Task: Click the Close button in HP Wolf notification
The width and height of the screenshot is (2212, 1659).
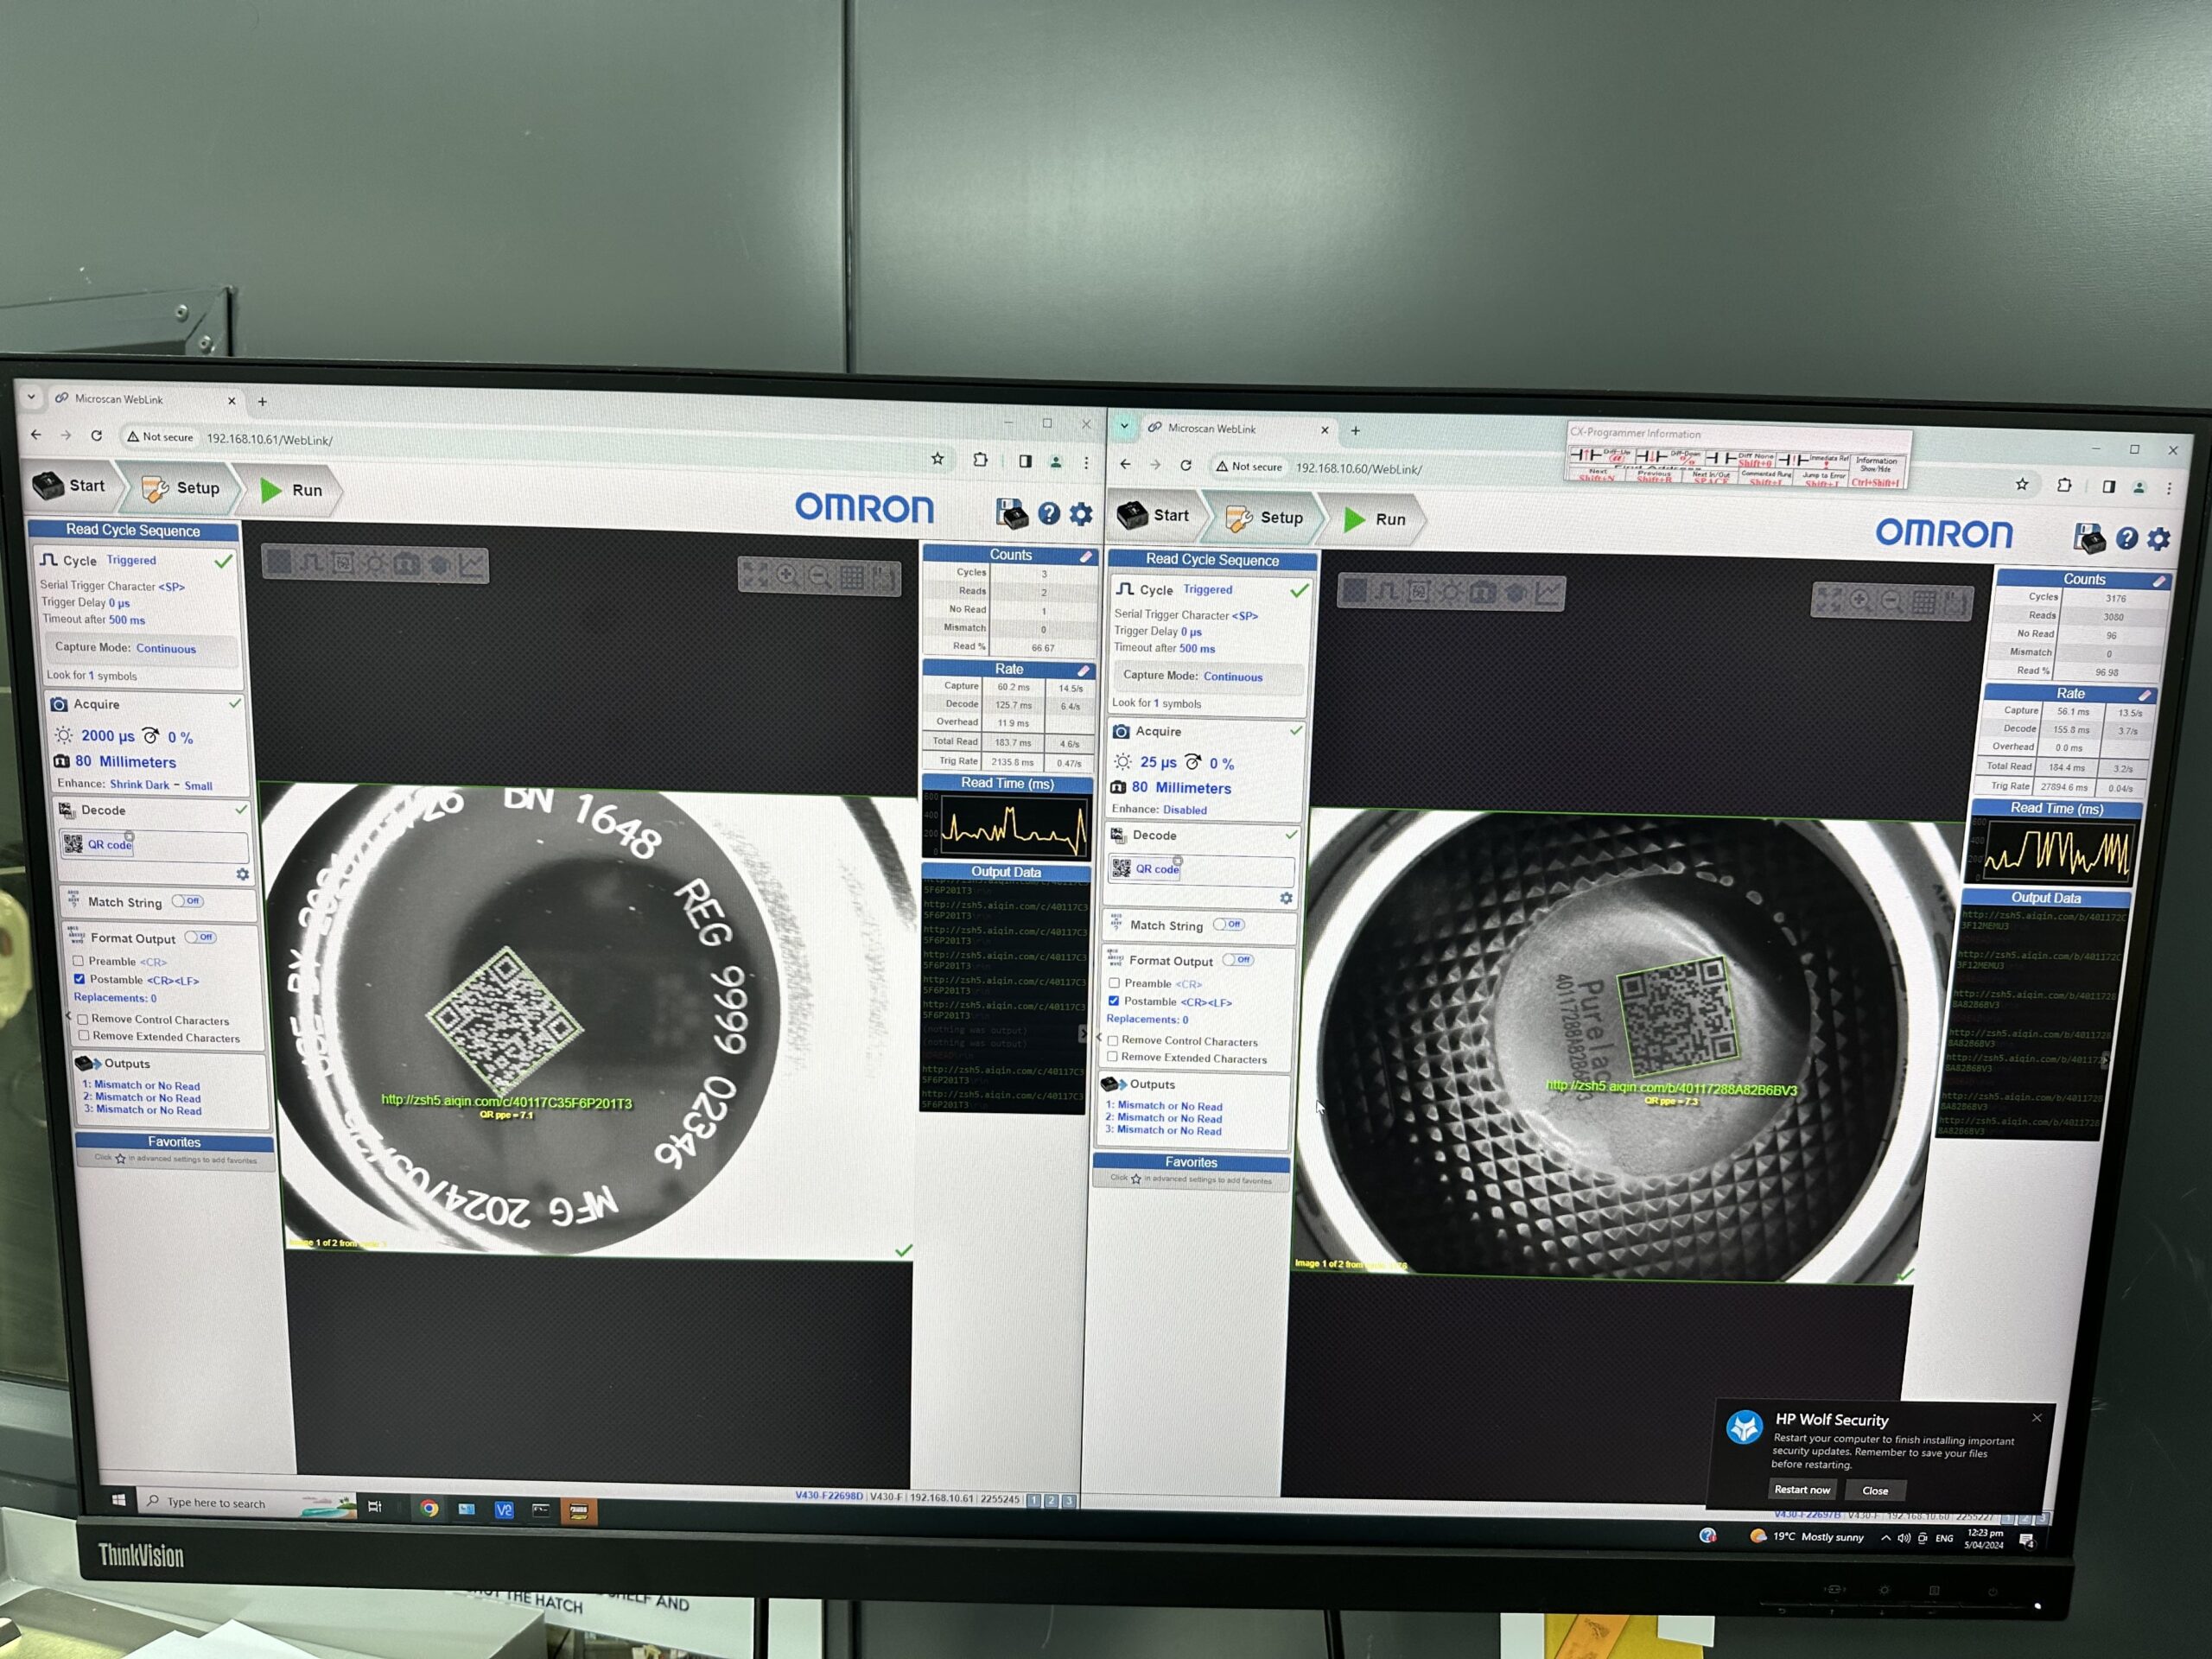Action: click(1874, 1491)
